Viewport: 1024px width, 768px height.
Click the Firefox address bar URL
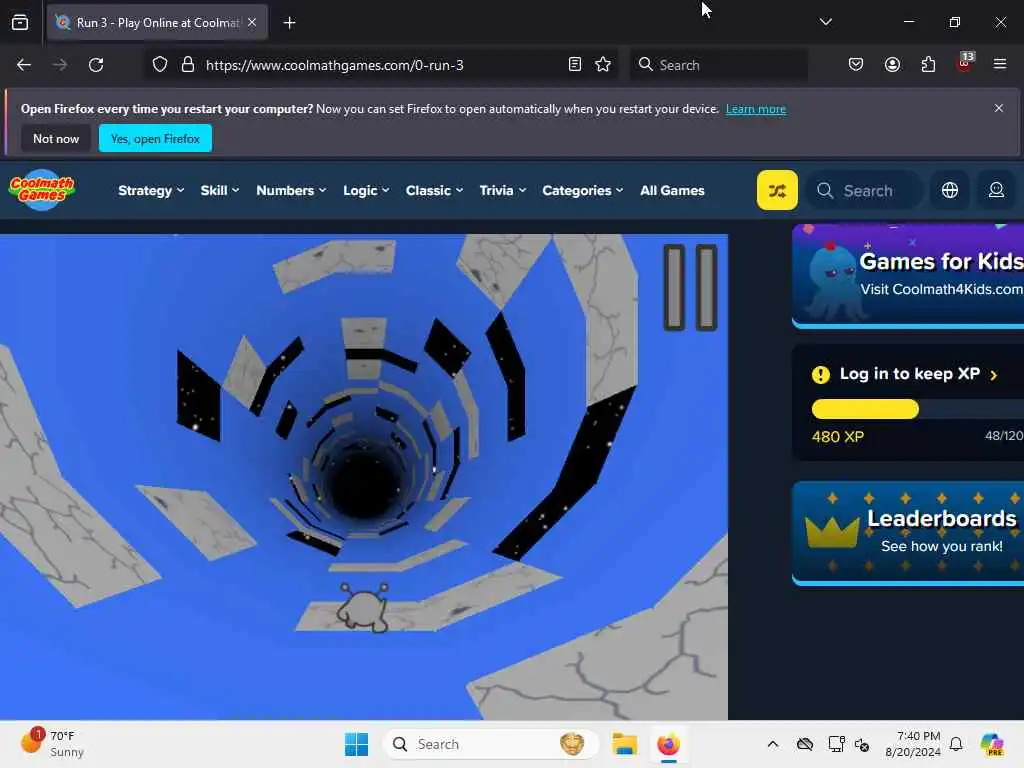click(334, 65)
